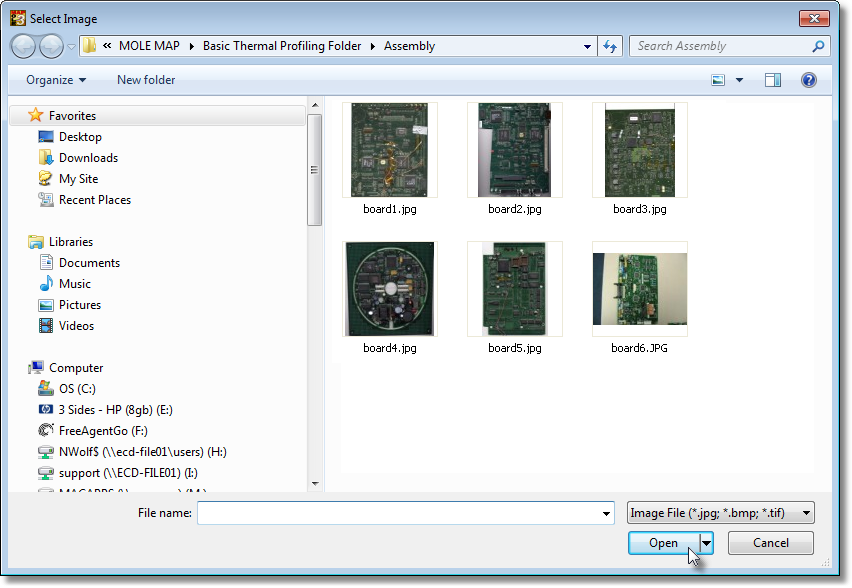Open the Organize menu
This screenshot has width=852, height=588.
[x=56, y=80]
